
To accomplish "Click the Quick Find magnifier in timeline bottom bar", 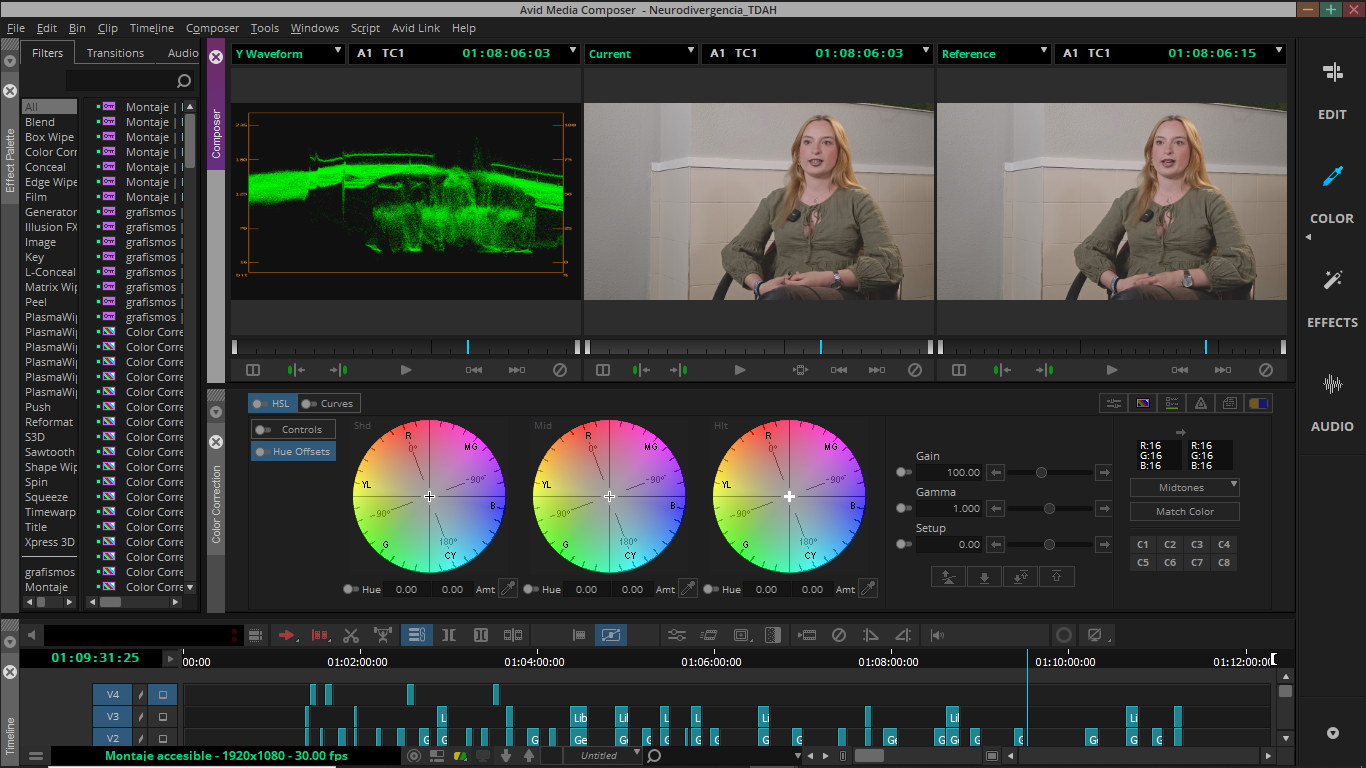I will click(654, 756).
